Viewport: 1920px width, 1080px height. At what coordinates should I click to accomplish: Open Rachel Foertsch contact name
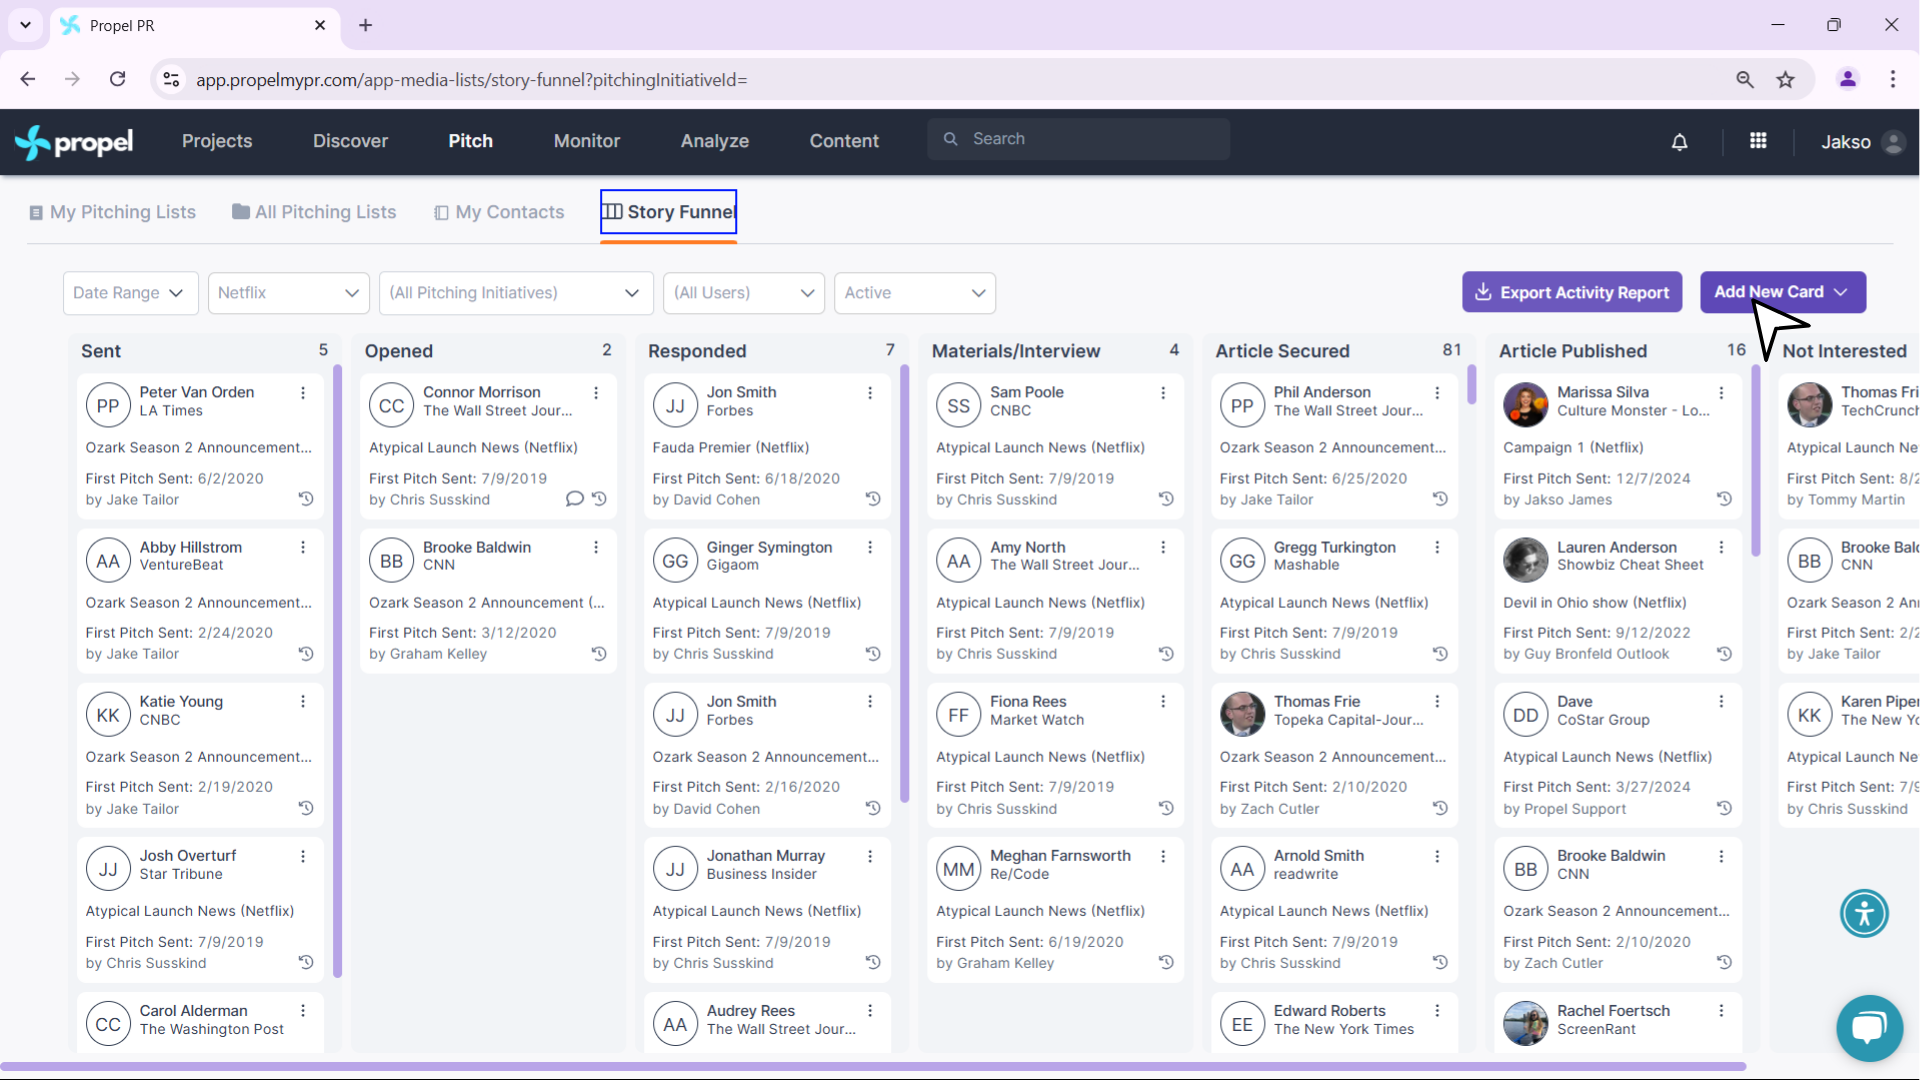pos(1613,1011)
